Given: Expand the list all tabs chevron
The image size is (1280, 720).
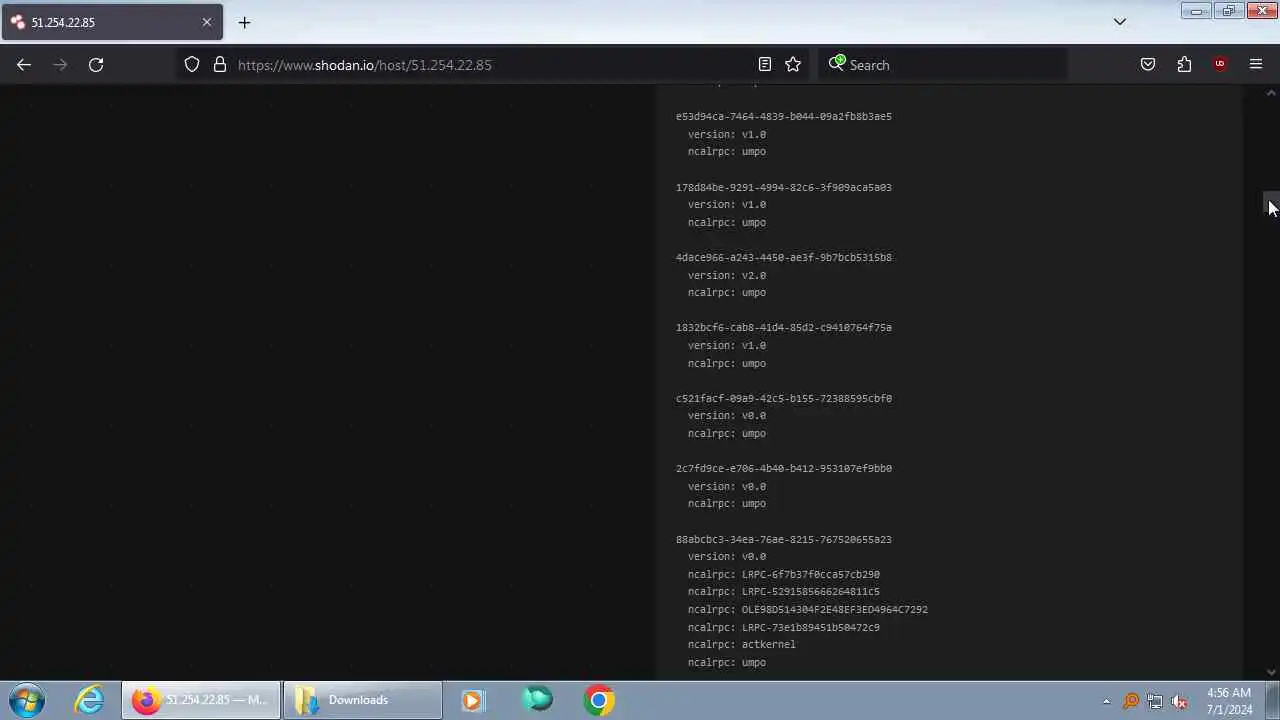Looking at the screenshot, I should pos(1120,22).
